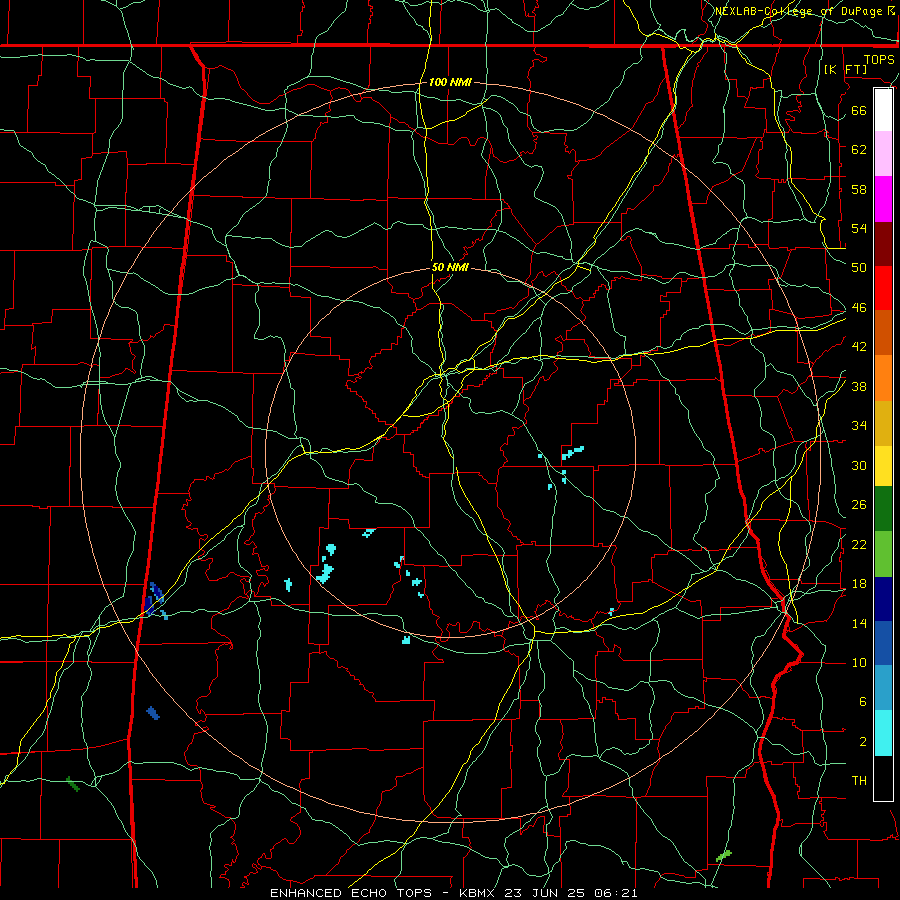Image resolution: width=900 pixels, height=900 pixels.
Task: Click the "50 NMI" range ring label
Action: [x=451, y=267]
